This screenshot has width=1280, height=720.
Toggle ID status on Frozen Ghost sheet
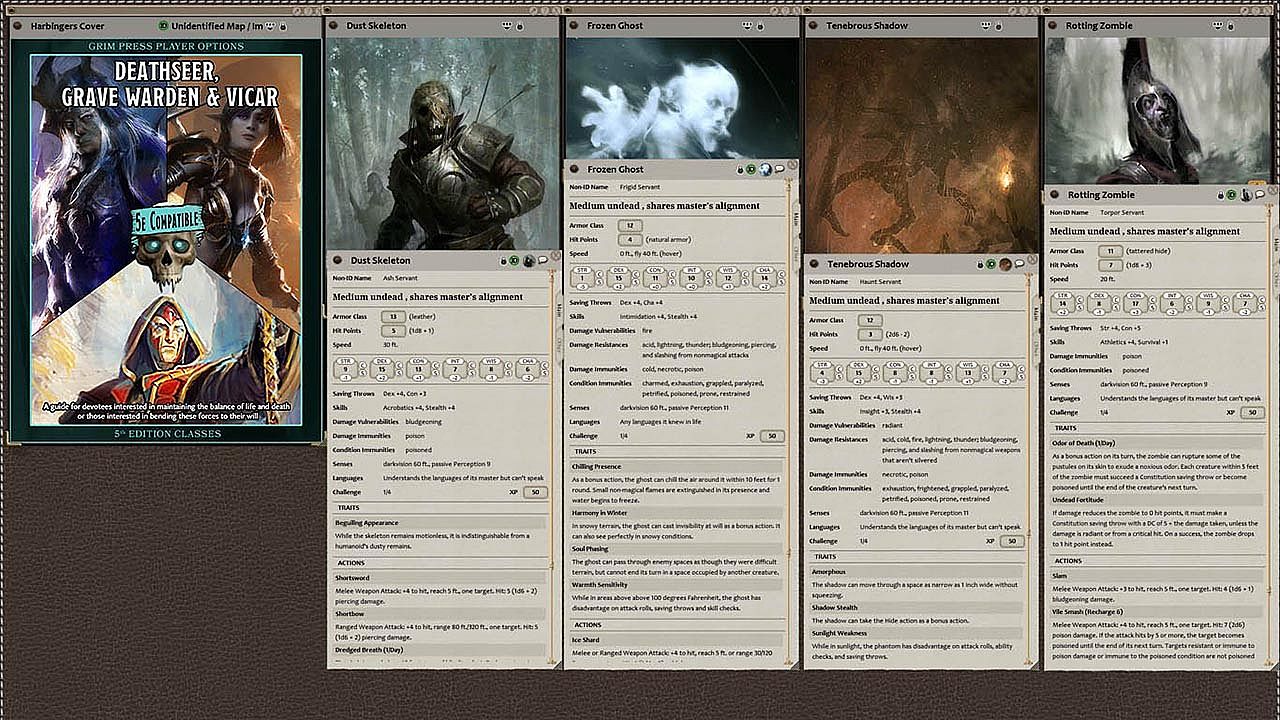751,169
